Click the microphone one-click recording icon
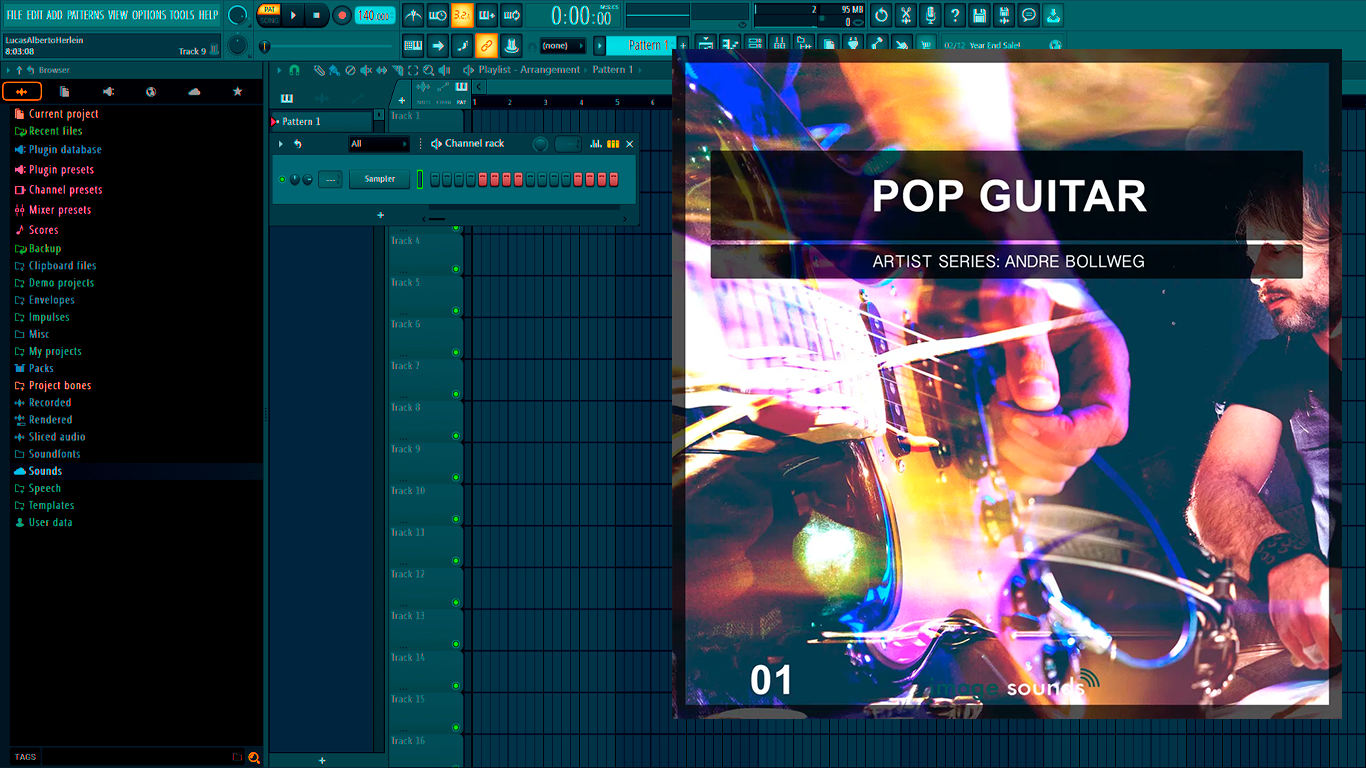The width and height of the screenshot is (1366, 768). (930, 15)
